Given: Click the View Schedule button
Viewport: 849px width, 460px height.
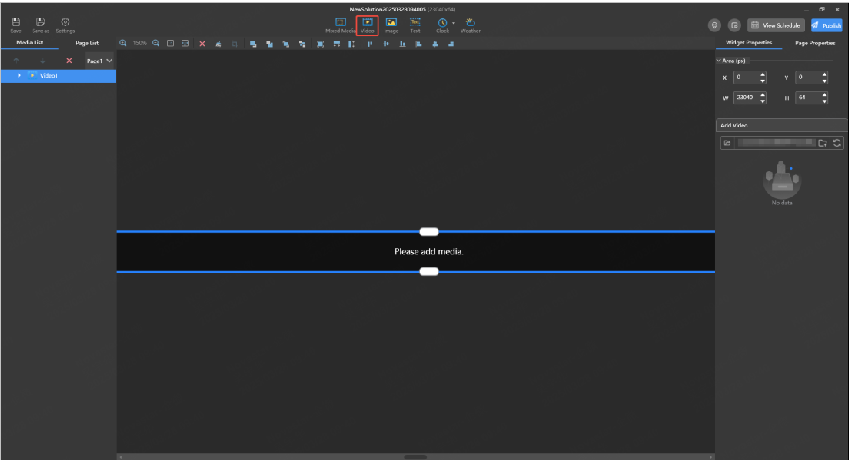Looking at the screenshot, I should pos(776,25).
